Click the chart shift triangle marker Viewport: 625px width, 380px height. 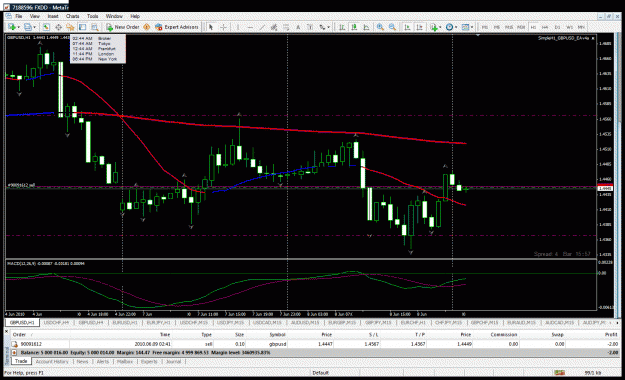coord(478,35)
